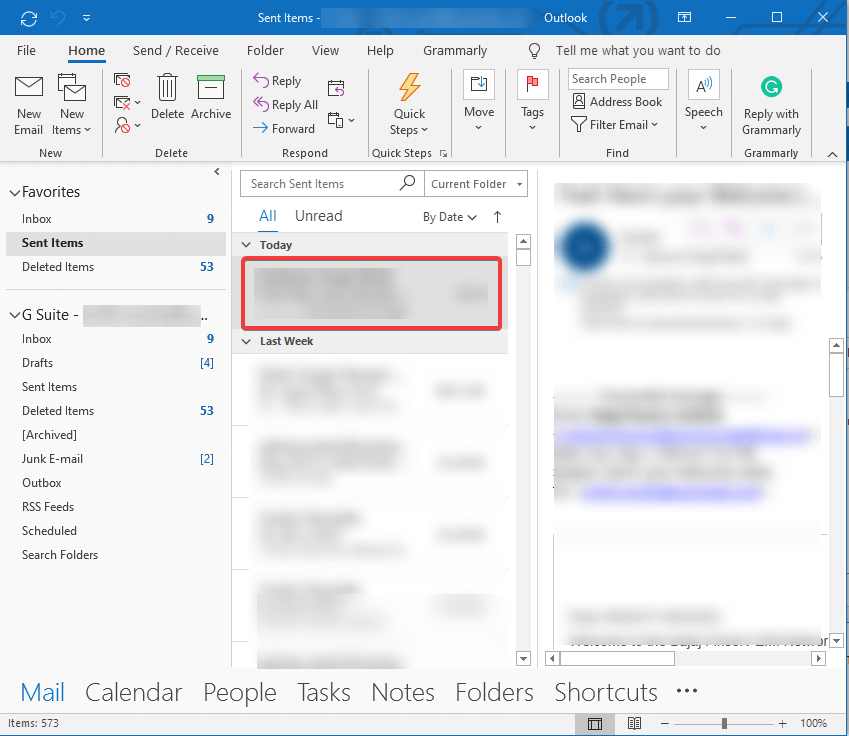Image resolution: width=849 pixels, height=736 pixels.
Task: Toggle the Unread filter in message list
Action: 318,216
